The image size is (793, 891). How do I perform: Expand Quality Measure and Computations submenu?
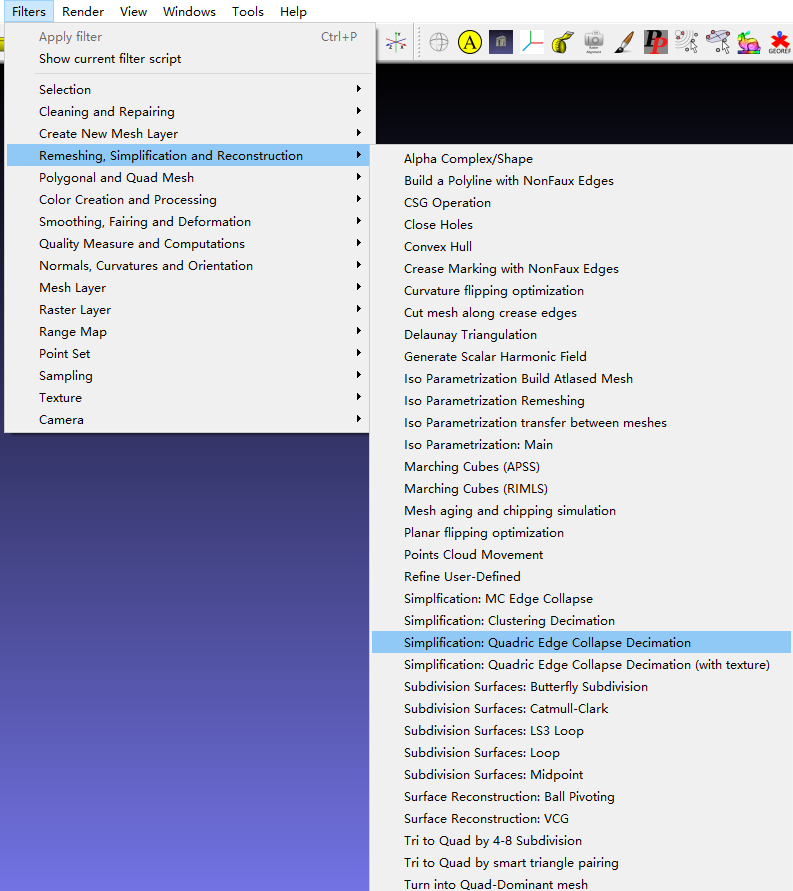click(187, 243)
